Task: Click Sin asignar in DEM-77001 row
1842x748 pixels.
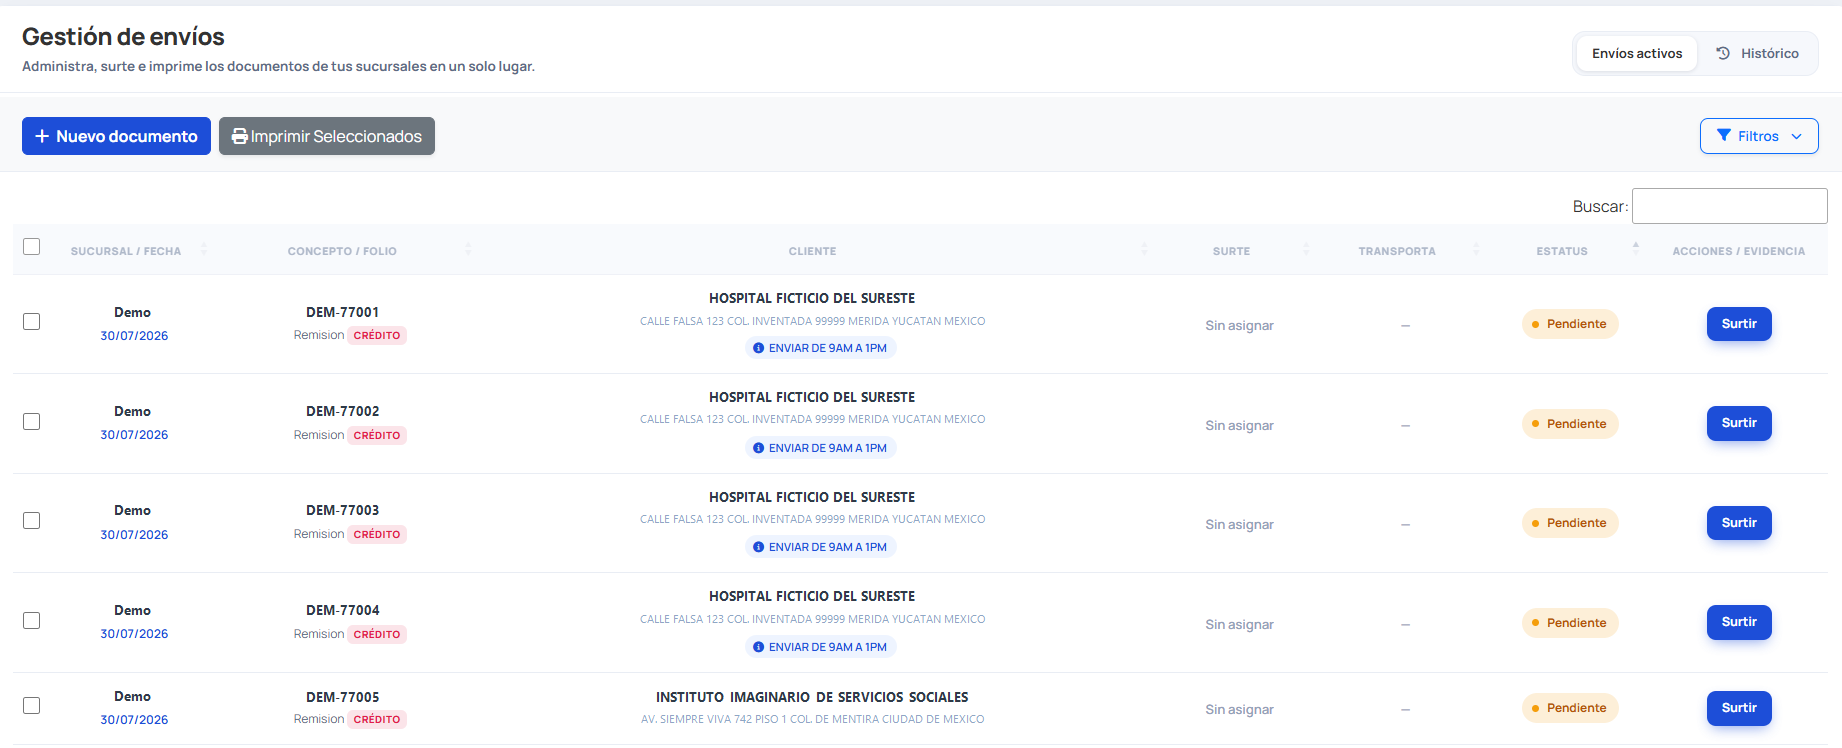Action: pos(1239,326)
